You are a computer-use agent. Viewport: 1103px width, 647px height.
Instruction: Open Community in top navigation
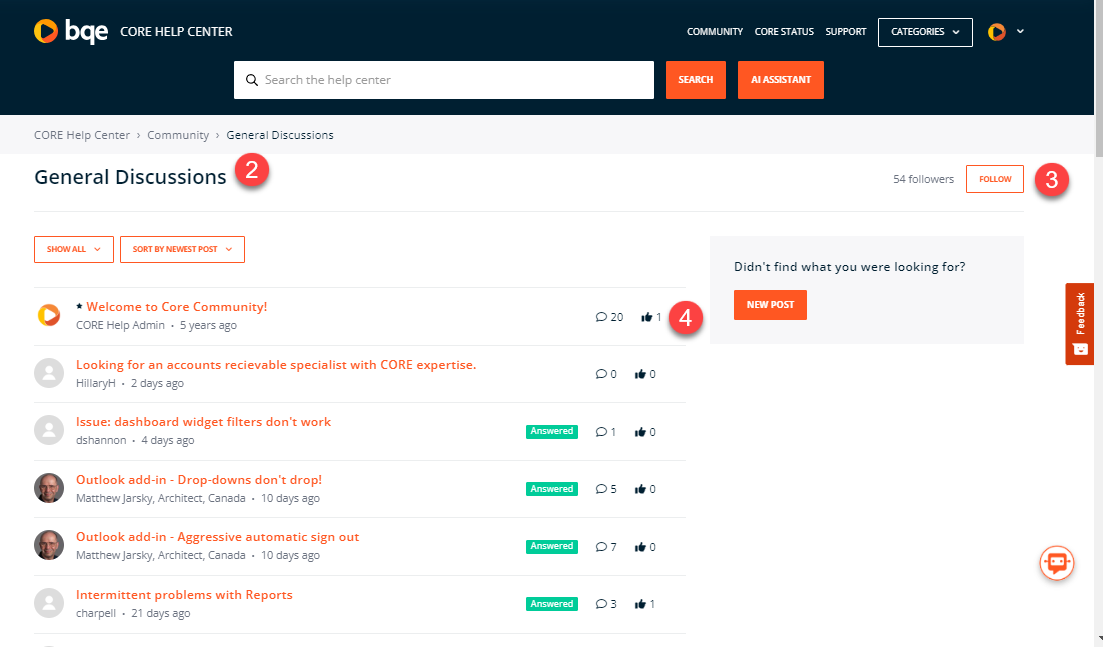[x=715, y=32]
